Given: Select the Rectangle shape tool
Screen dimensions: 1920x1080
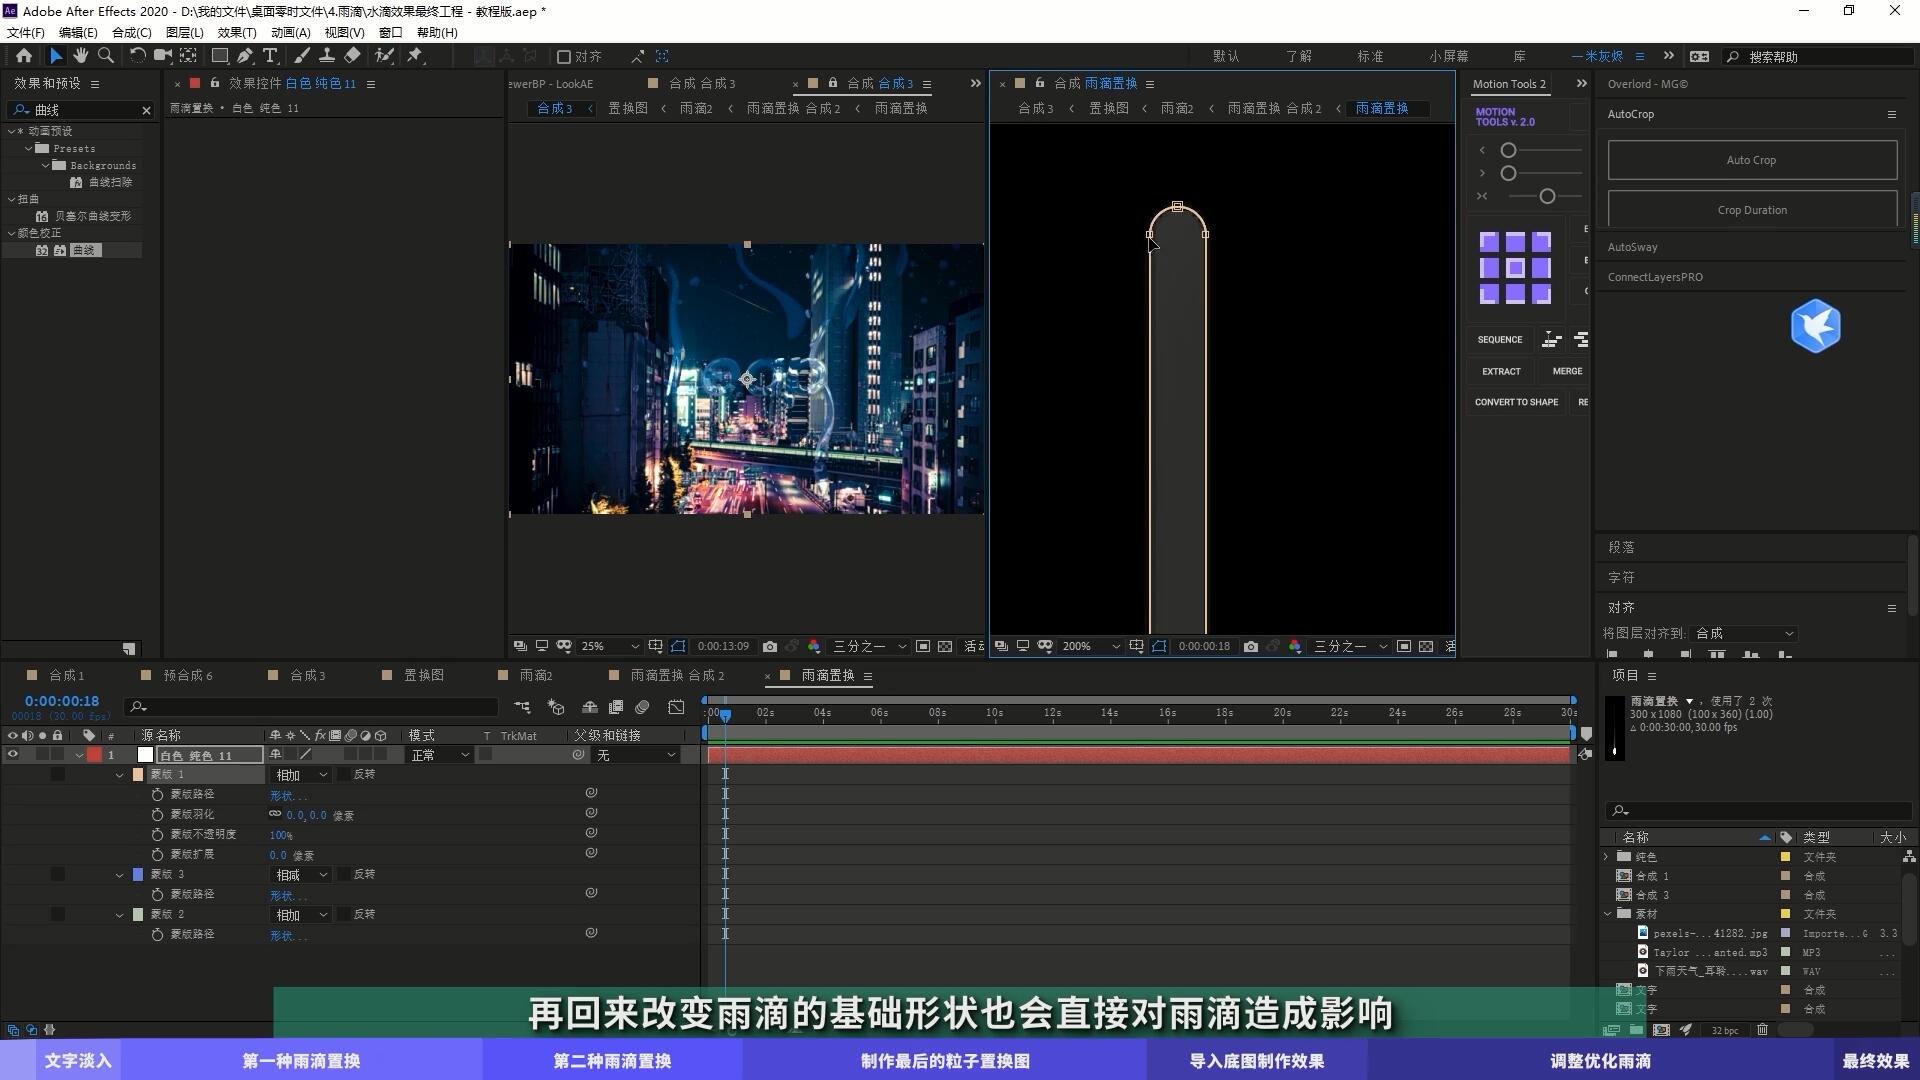Looking at the screenshot, I should pos(220,56).
